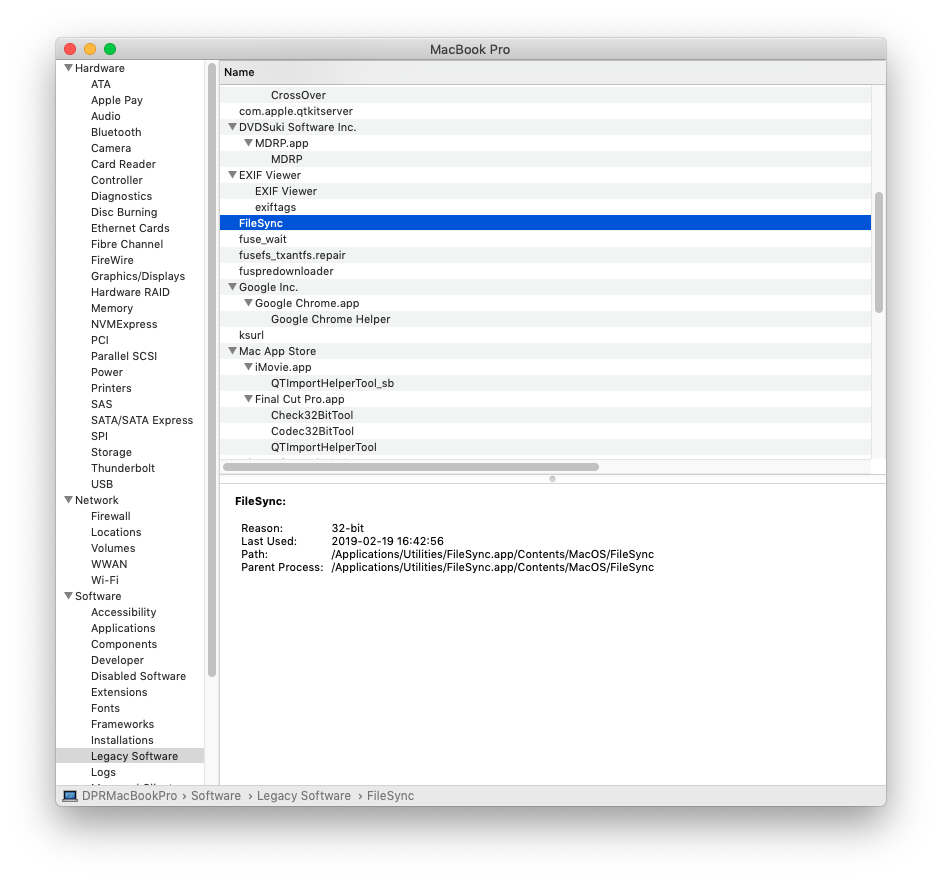Click the list's horizontal scrollbar
The width and height of the screenshot is (942, 880).
[x=411, y=467]
